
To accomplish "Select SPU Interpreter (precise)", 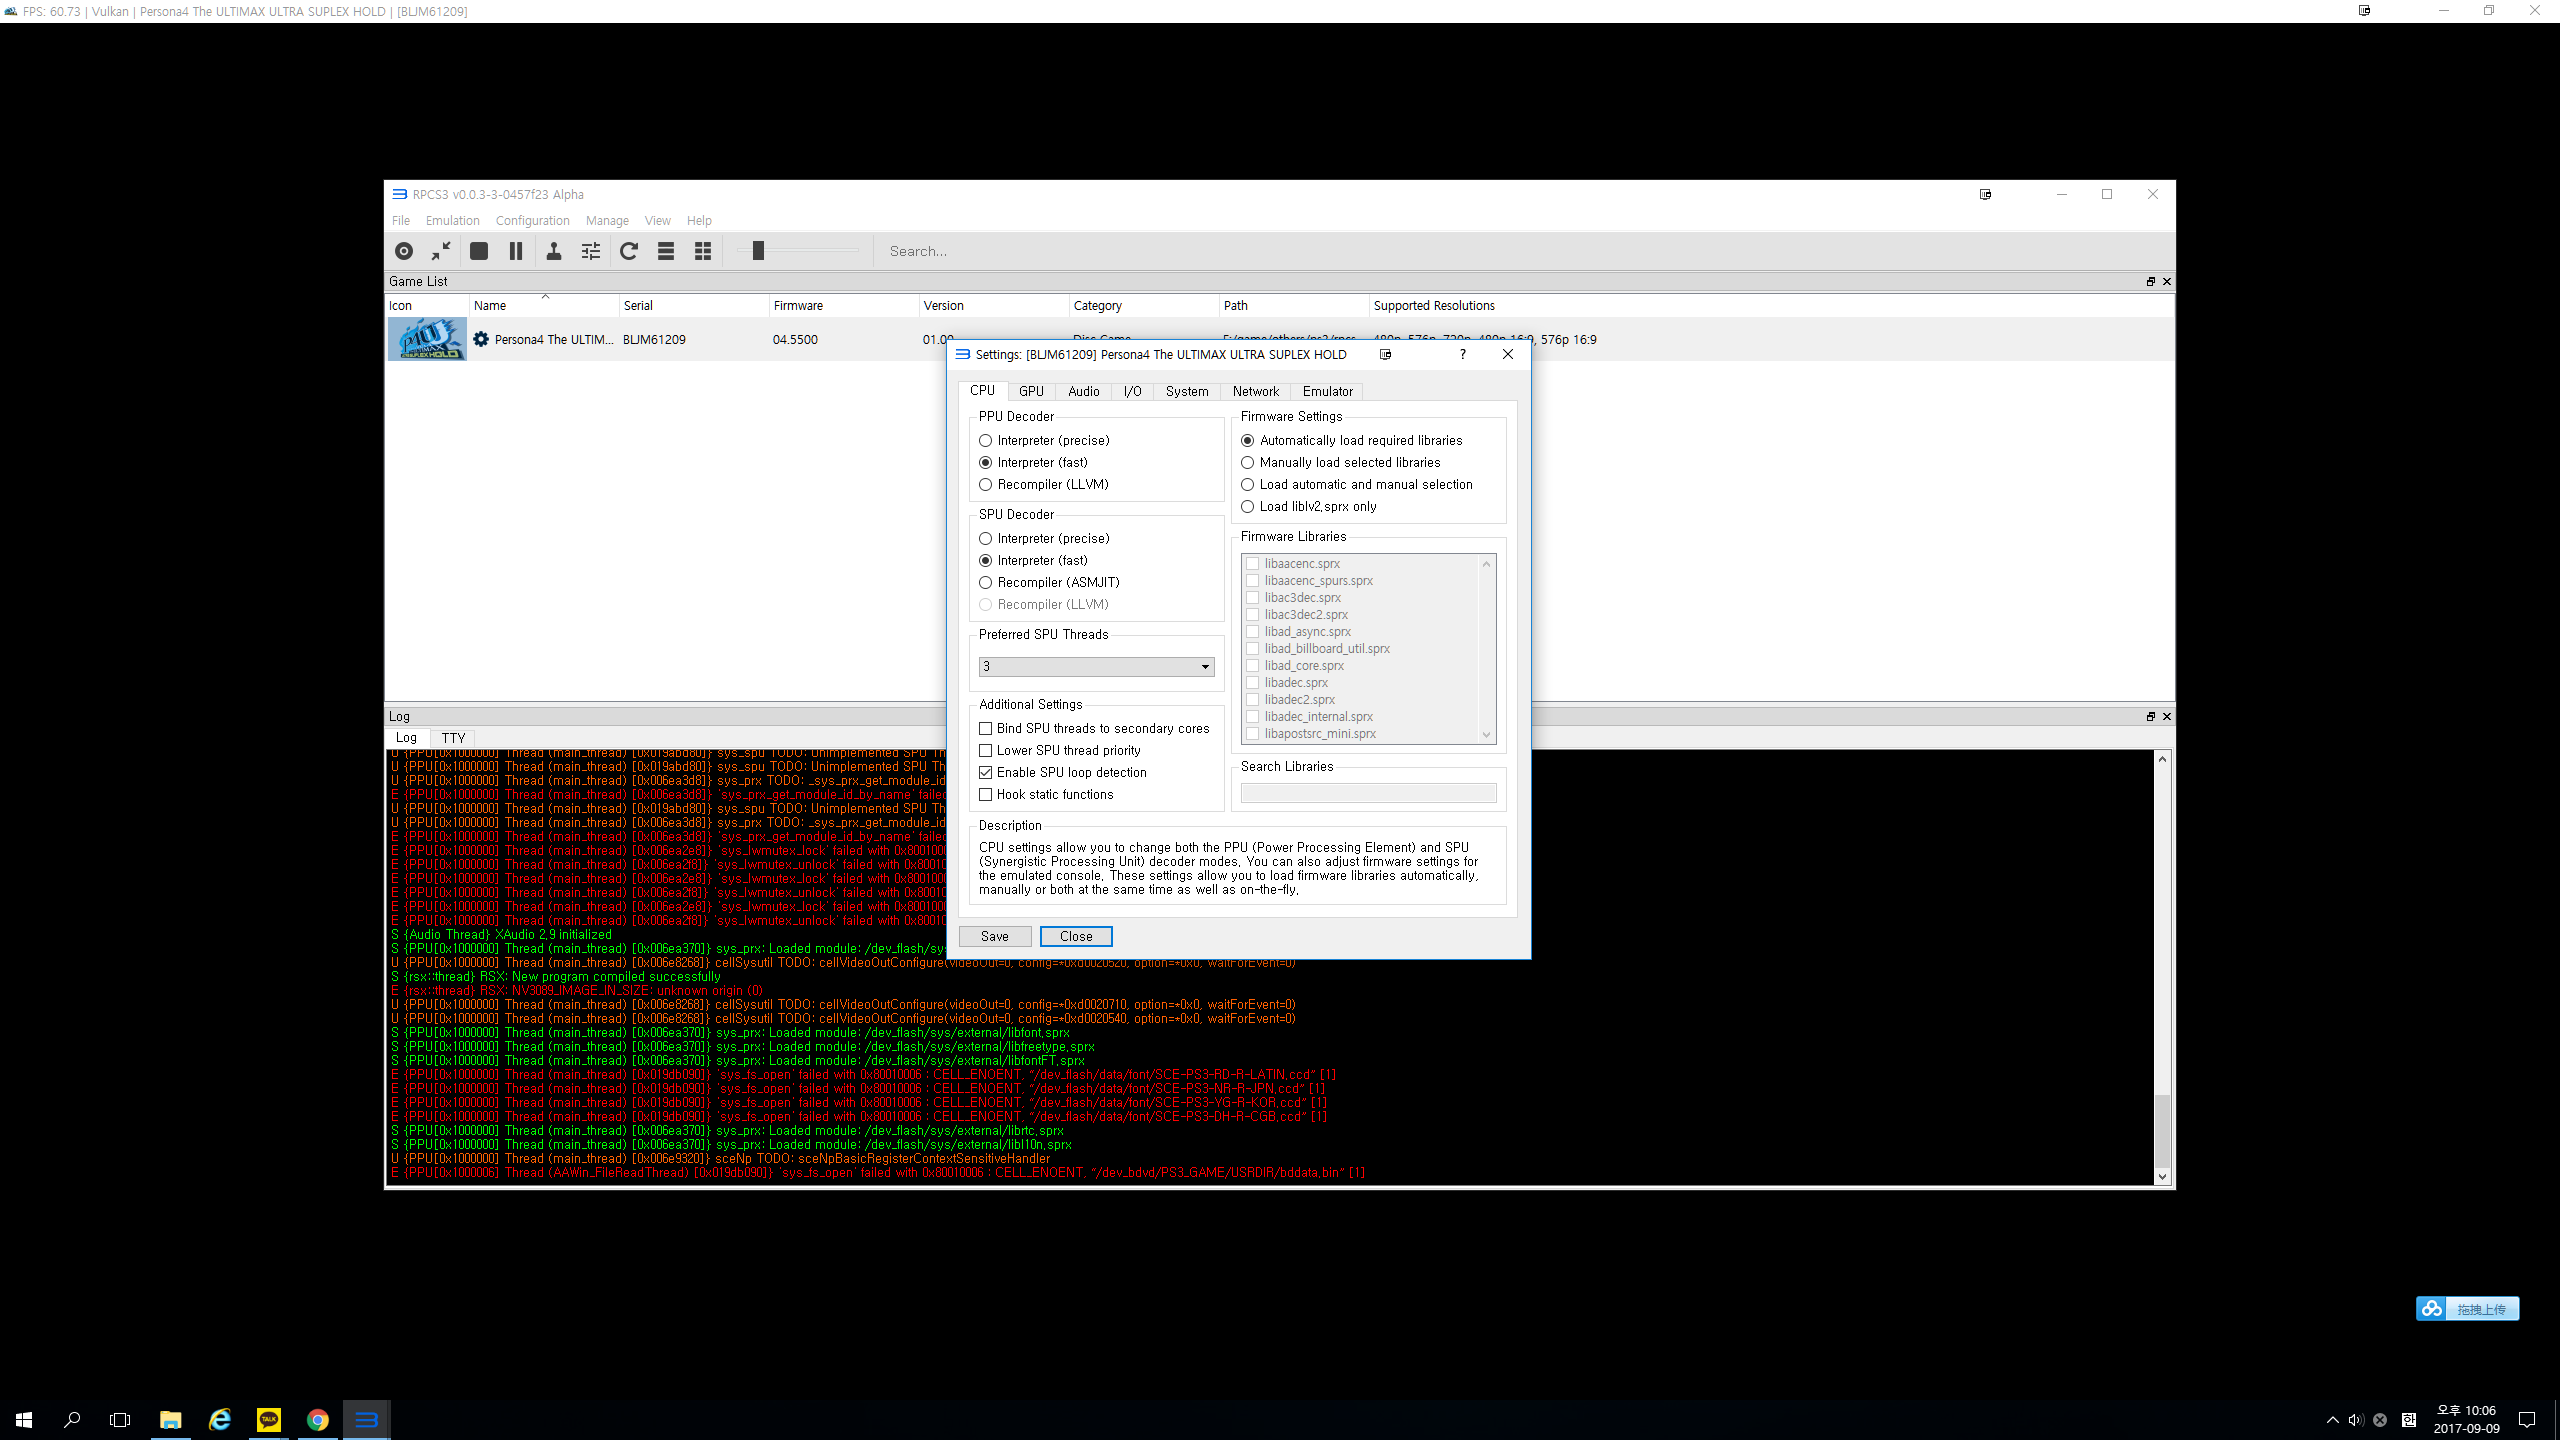I will click(x=1045, y=539).
